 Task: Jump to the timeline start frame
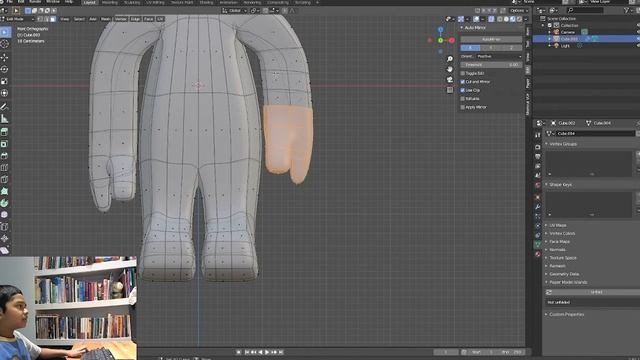[x=247, y=352]
